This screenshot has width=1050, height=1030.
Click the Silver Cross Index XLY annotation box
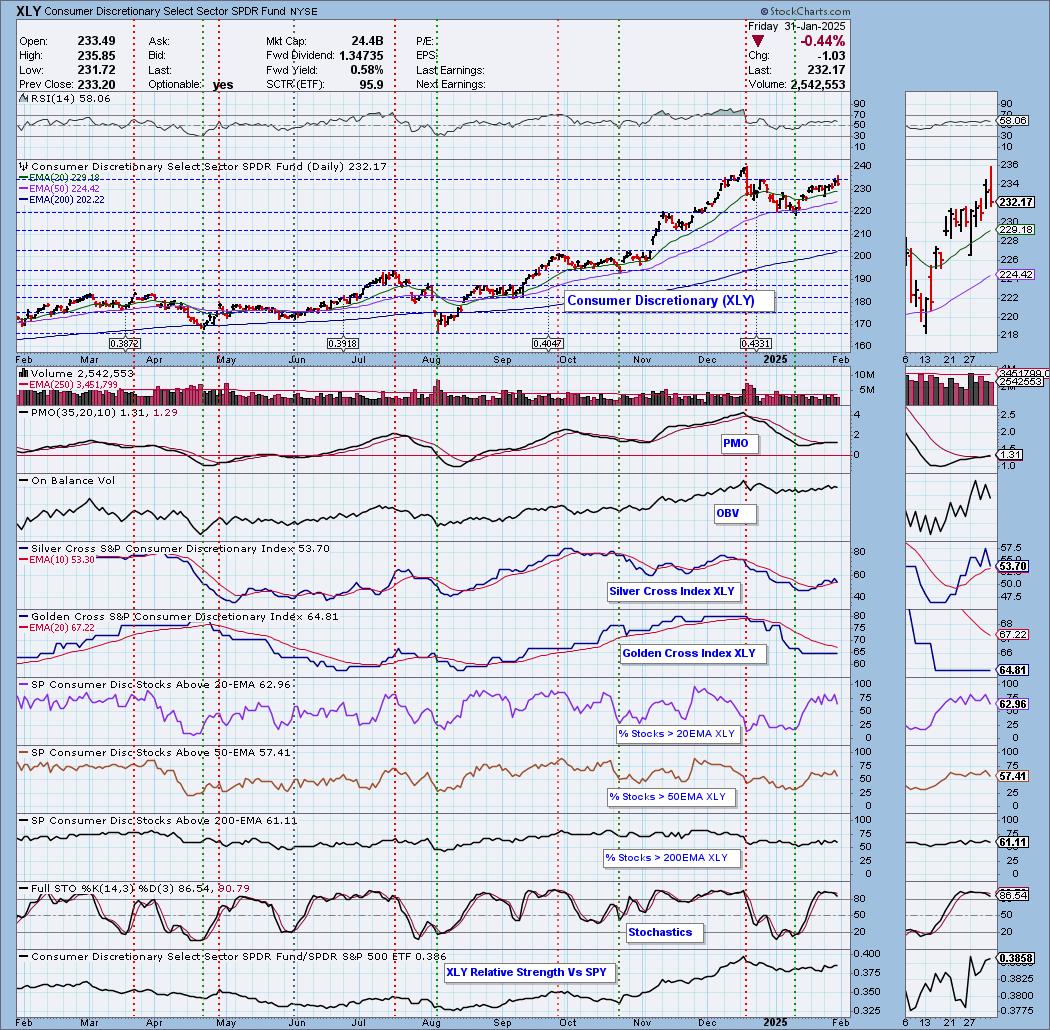[x=672, y=591]
